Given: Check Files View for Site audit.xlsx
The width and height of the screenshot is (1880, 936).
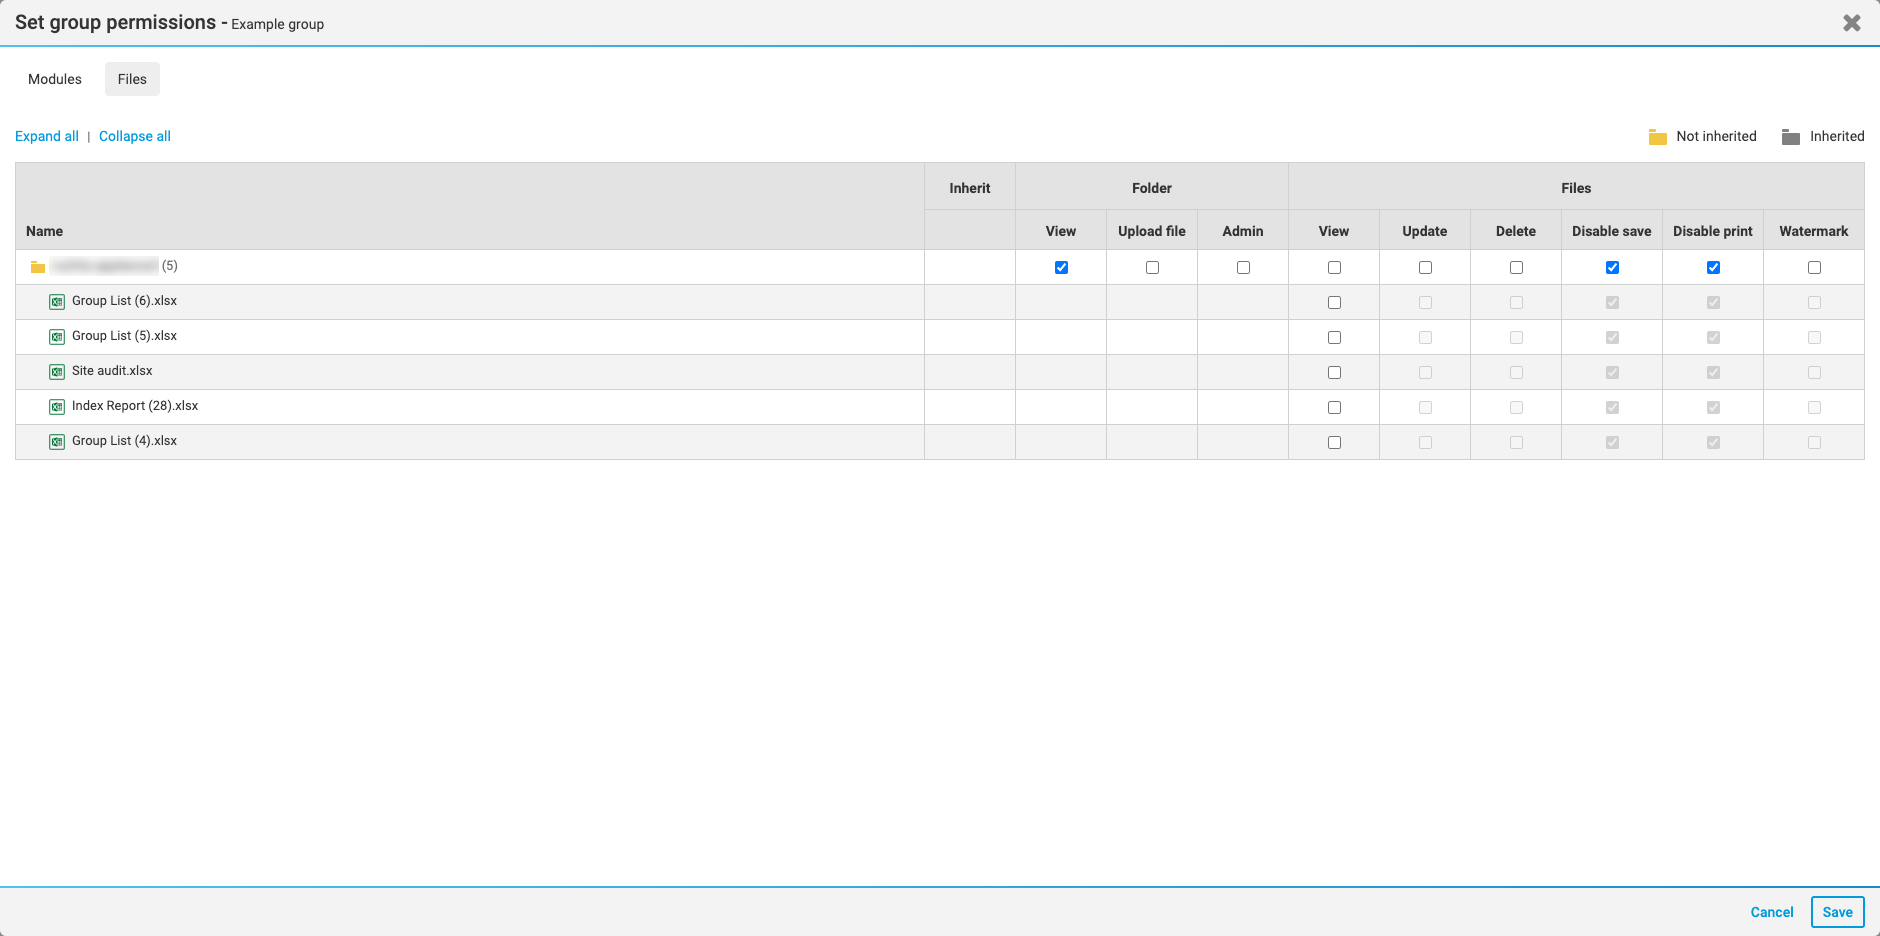Looking at the screenshot, I should (1334, 372).
